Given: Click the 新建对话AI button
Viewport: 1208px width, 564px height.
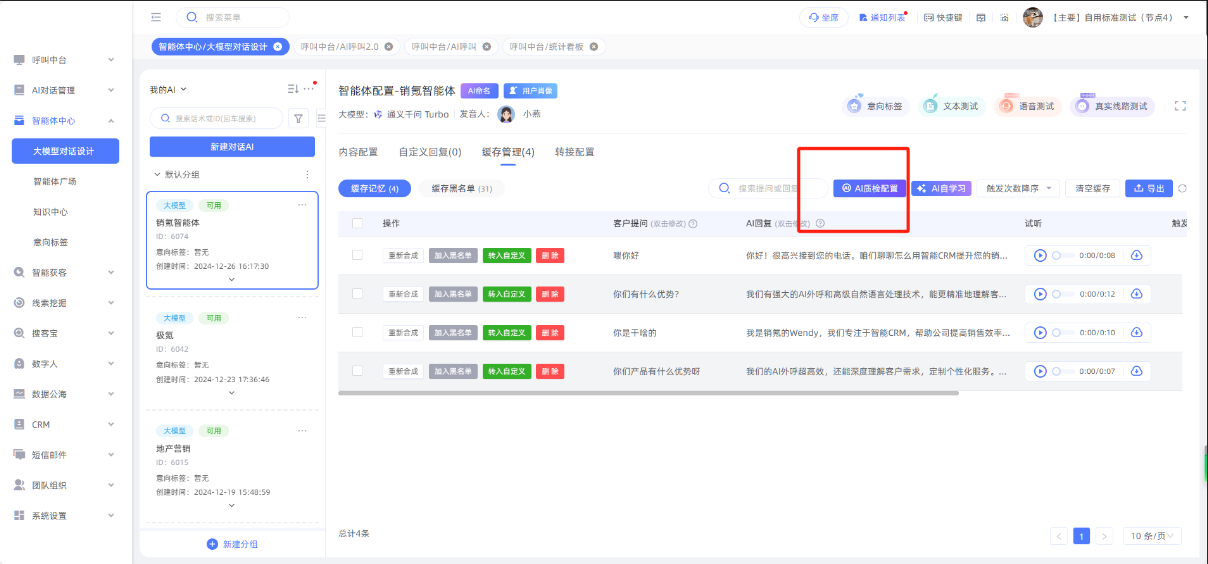Looking at the screenshot, I should click(x=232, y=147).
